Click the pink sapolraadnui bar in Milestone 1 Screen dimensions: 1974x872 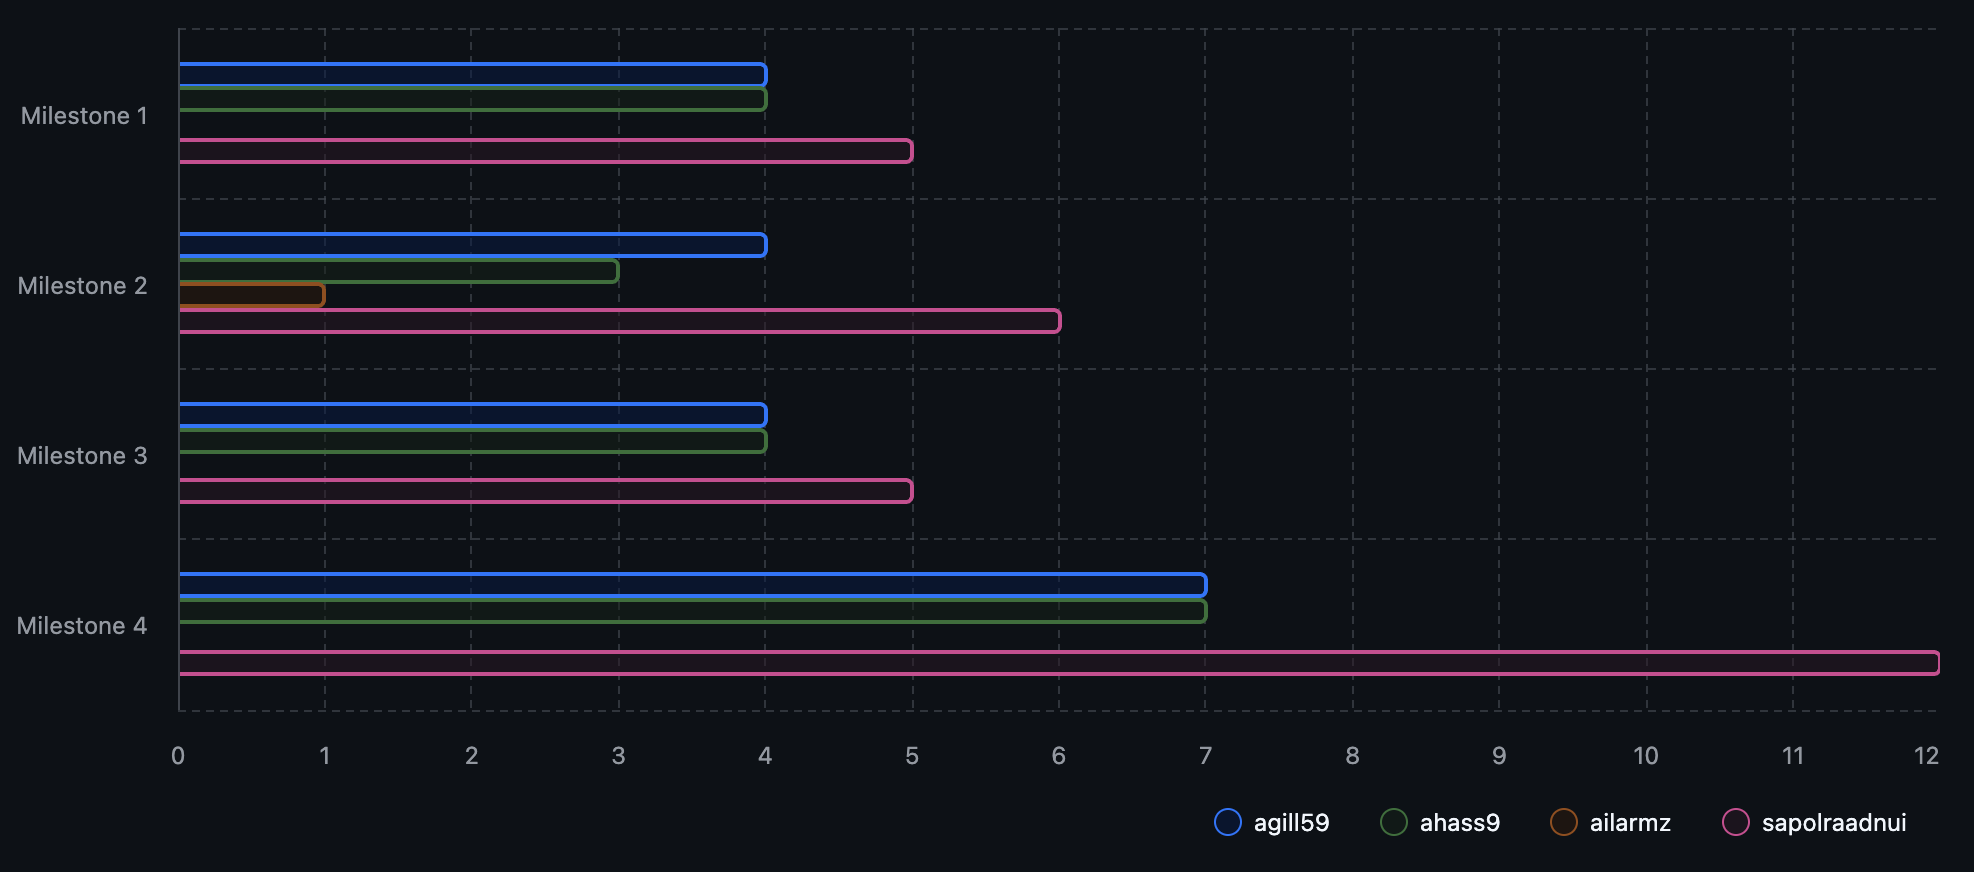(x=545, y=151)
